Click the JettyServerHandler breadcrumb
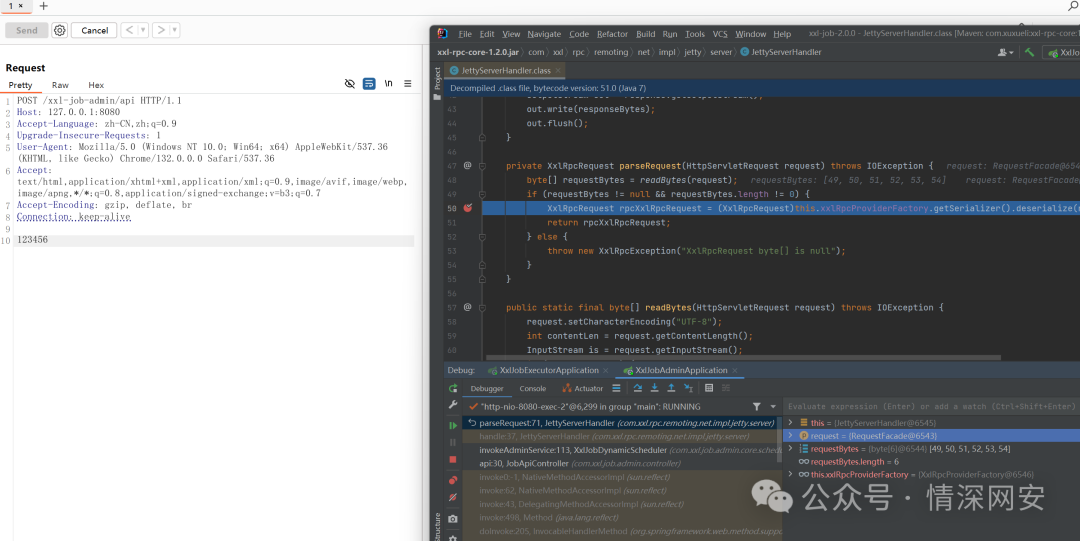Screen dimensions: 1080x541 [x=781, y=52]
